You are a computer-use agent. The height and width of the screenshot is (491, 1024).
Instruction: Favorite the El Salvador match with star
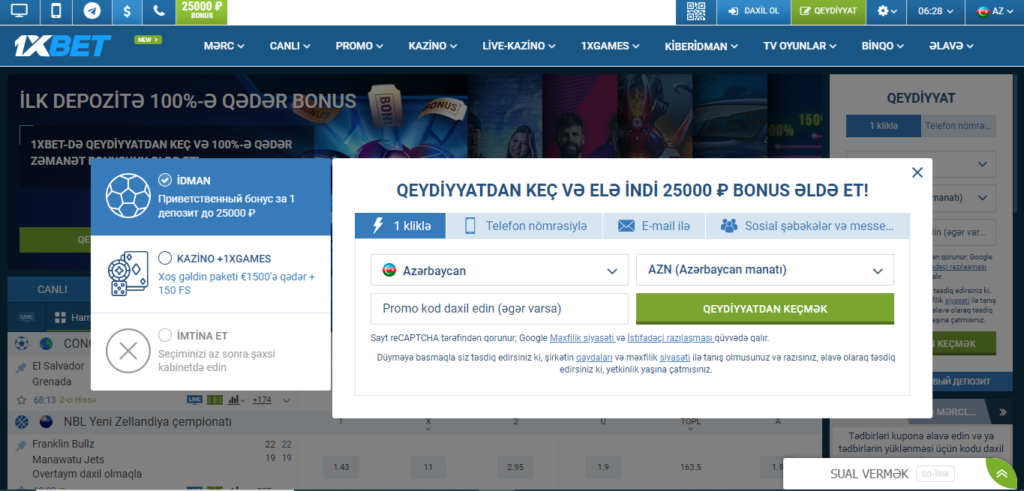[21, 400]
